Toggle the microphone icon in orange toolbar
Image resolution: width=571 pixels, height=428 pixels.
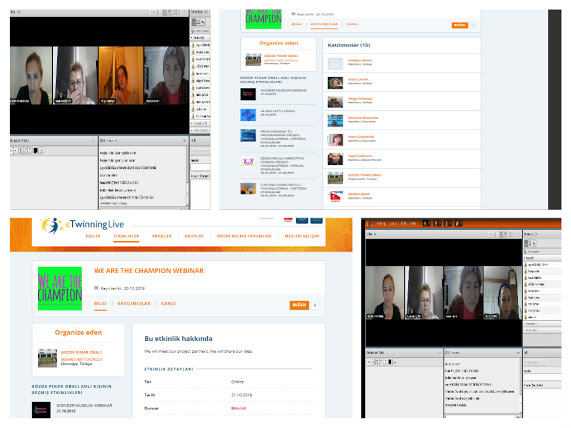pos(436,223)
